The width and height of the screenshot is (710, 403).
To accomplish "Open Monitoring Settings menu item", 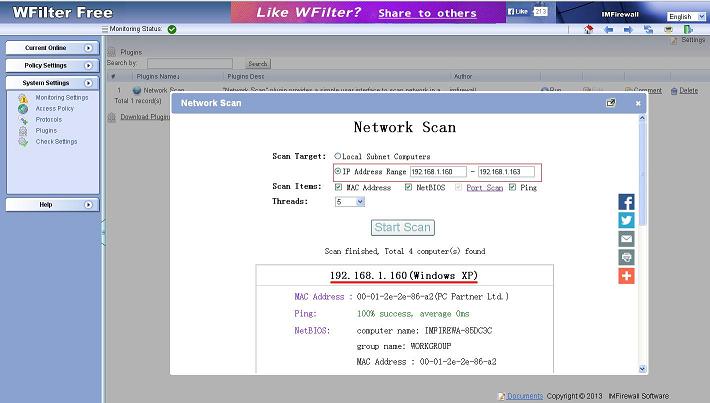I will pyautogui.click(x=62, y=98).
